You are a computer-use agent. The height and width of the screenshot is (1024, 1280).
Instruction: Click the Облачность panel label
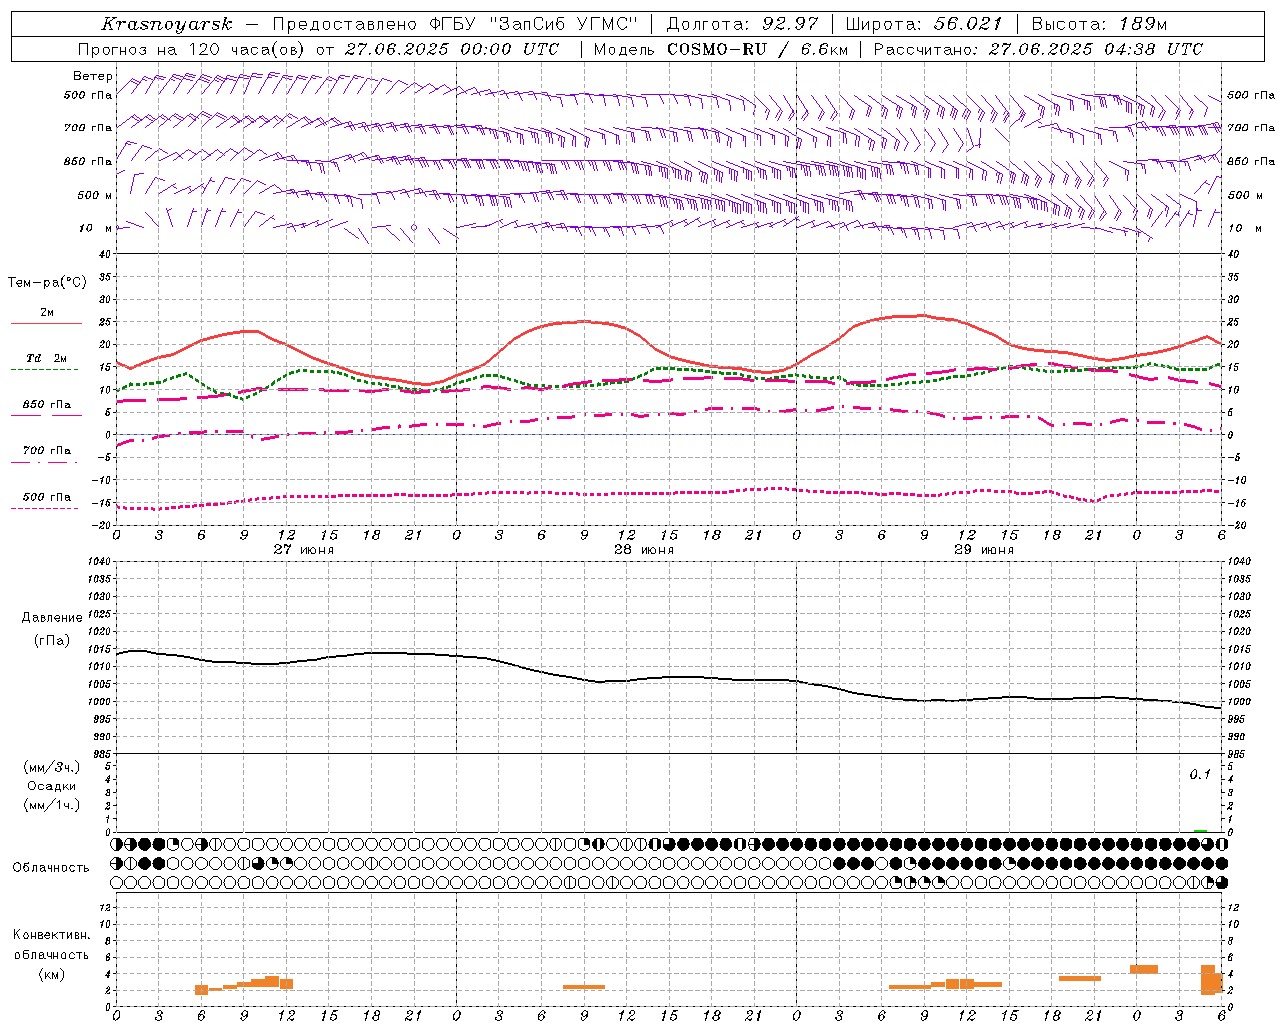[x=51, y=868]
